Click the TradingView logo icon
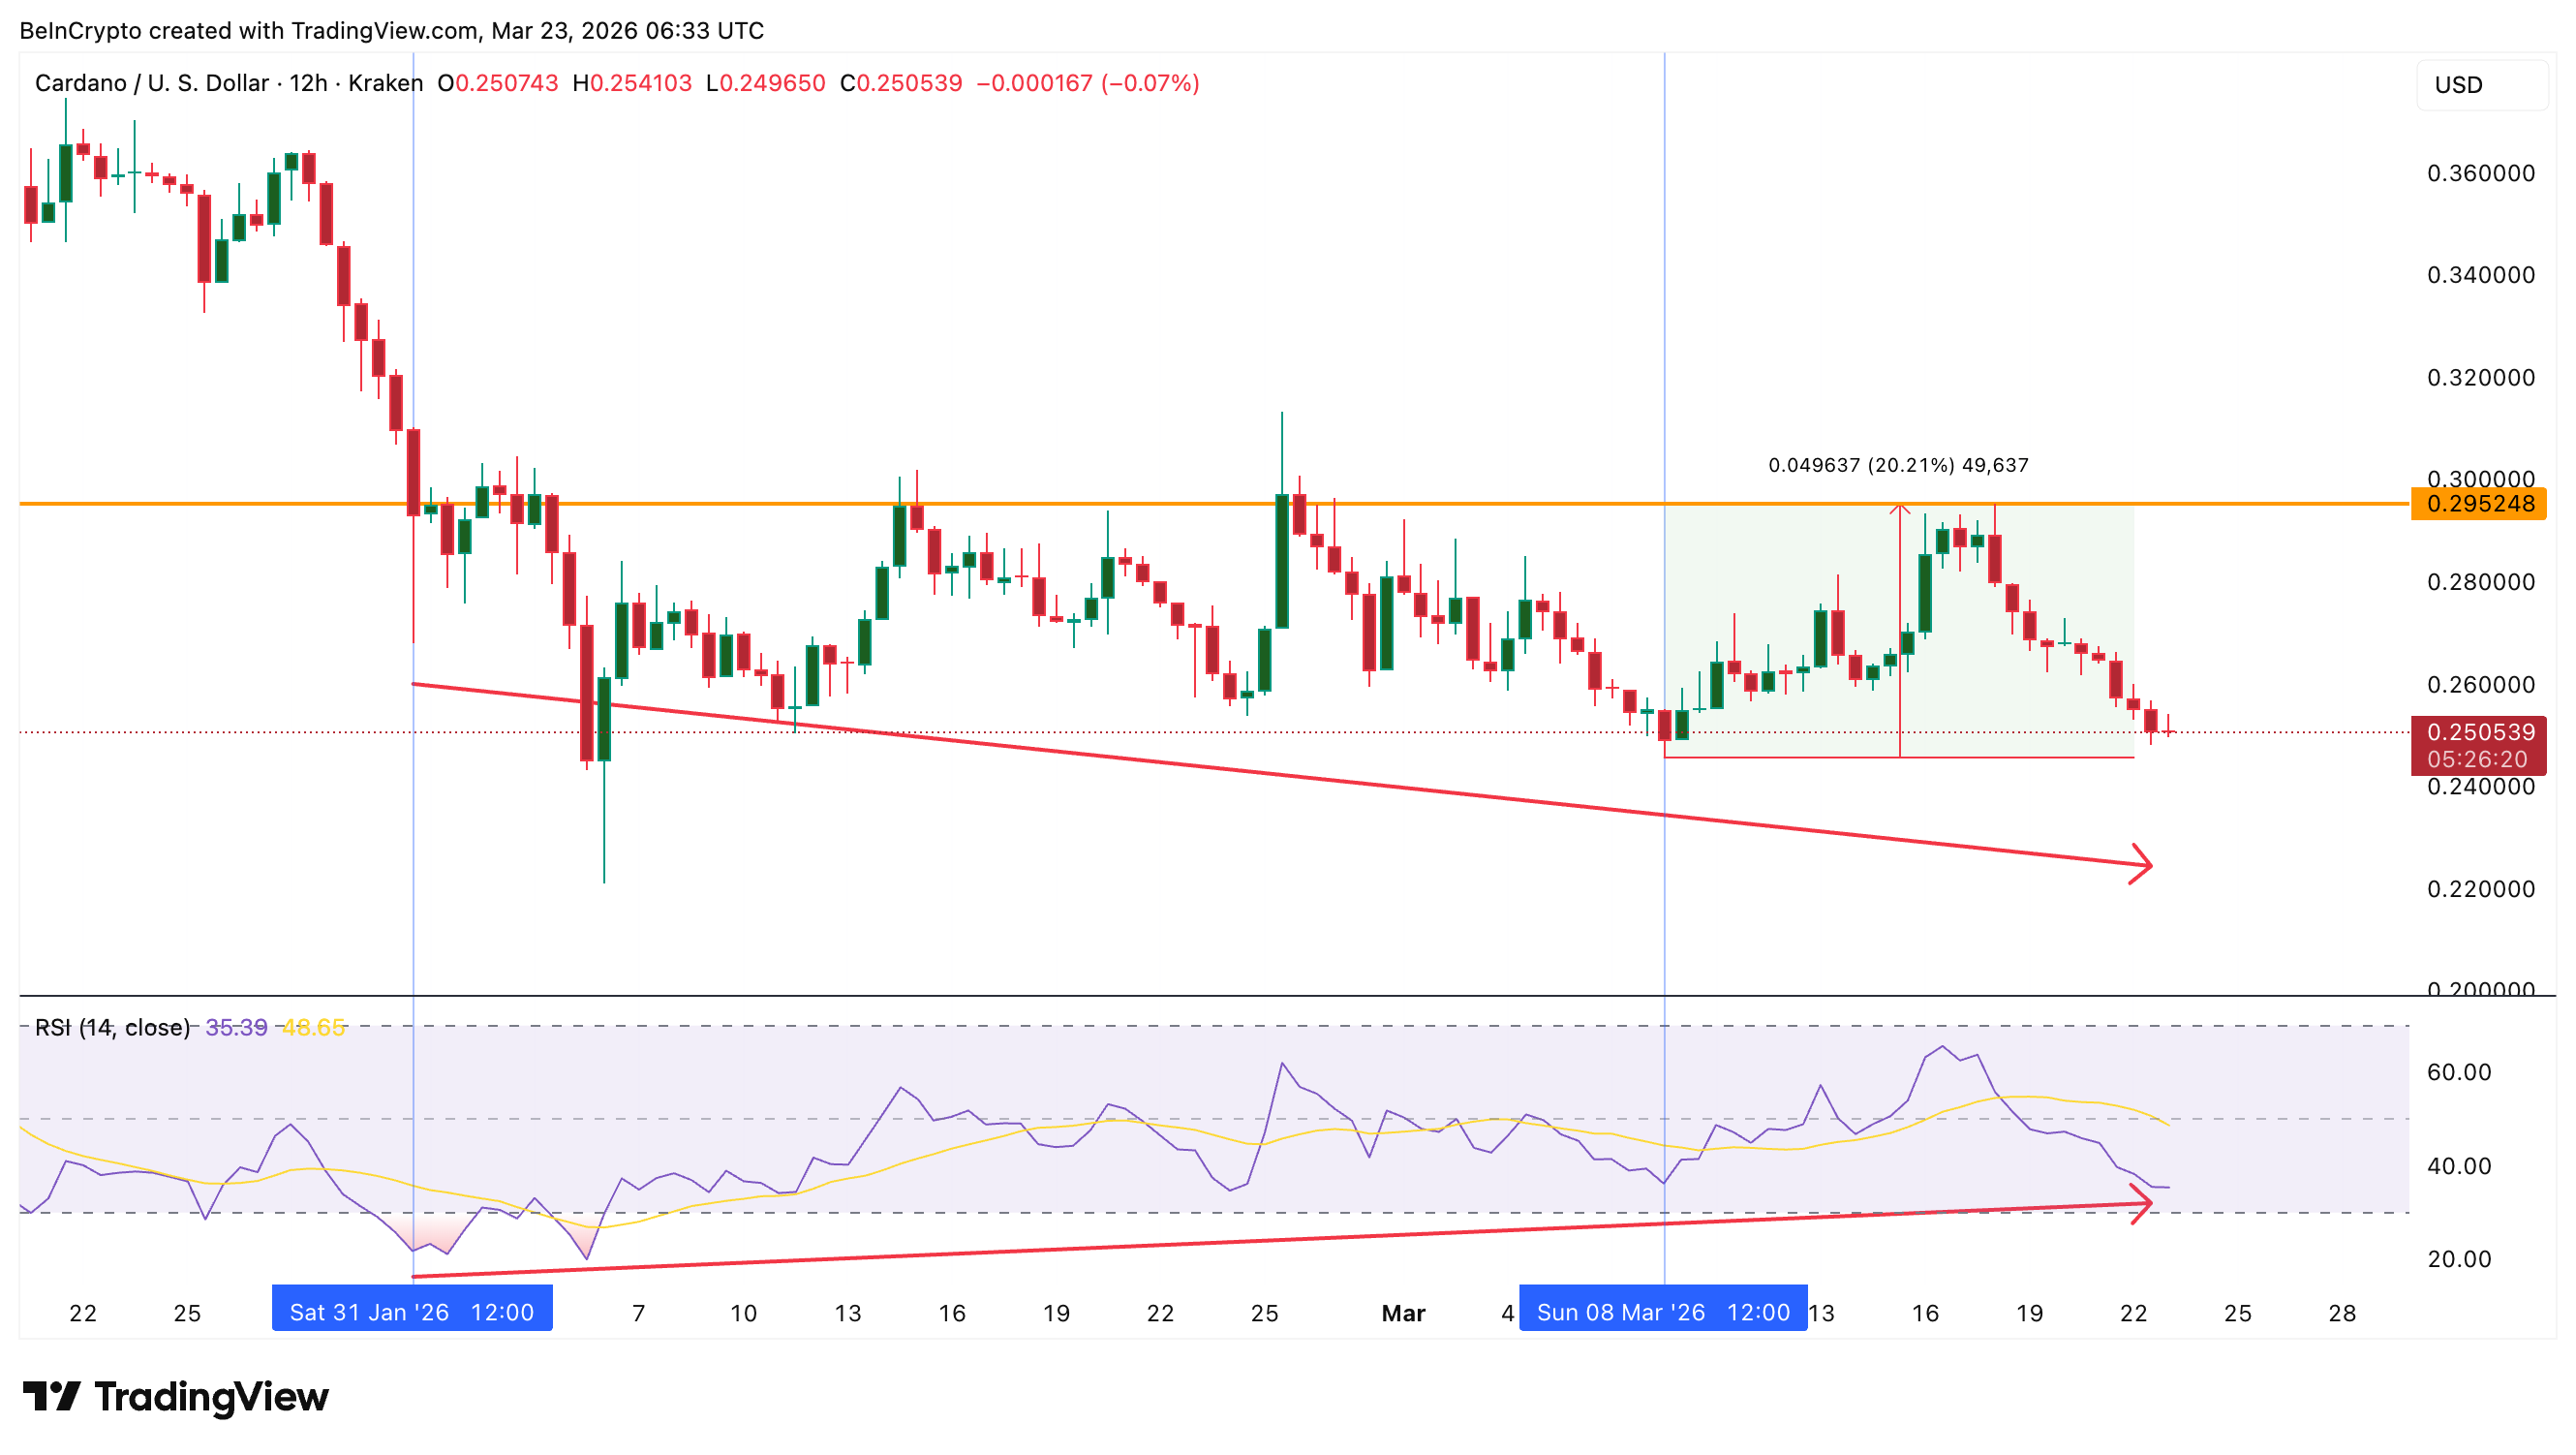 click(52, 1396)
